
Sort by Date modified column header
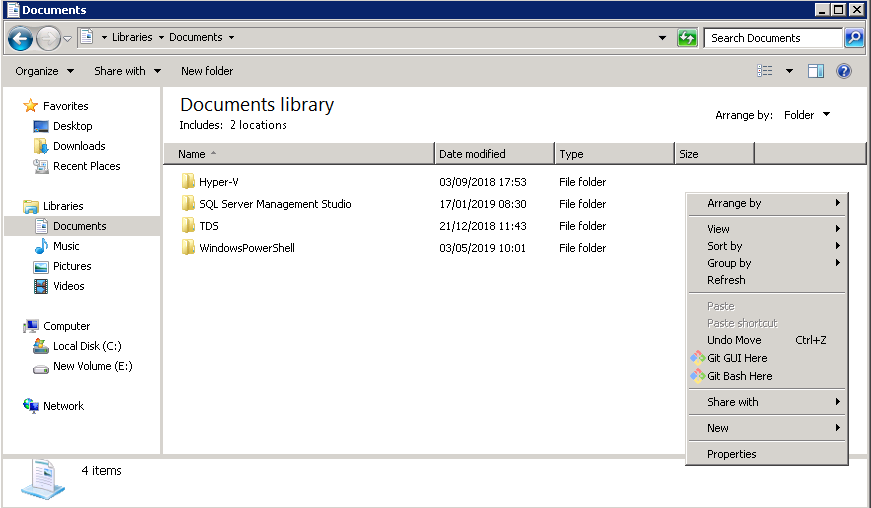point(494,154)
